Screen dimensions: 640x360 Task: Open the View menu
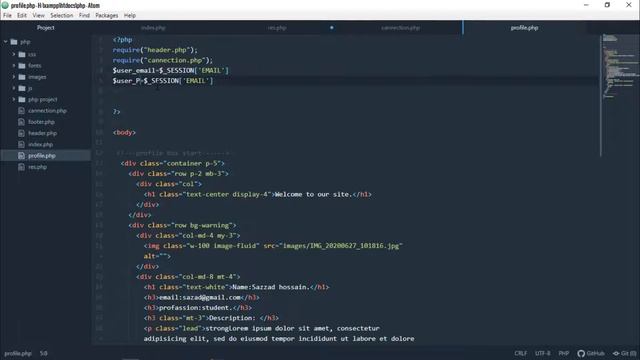(38, 16)
